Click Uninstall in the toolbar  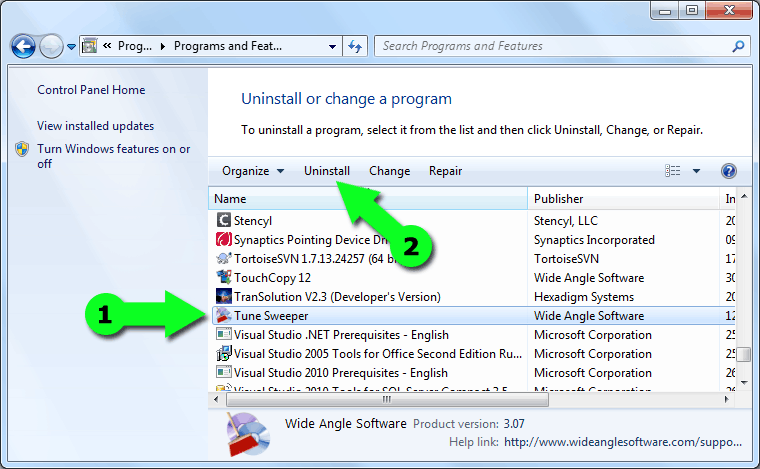pyautogui.click(x=327, y=171)
